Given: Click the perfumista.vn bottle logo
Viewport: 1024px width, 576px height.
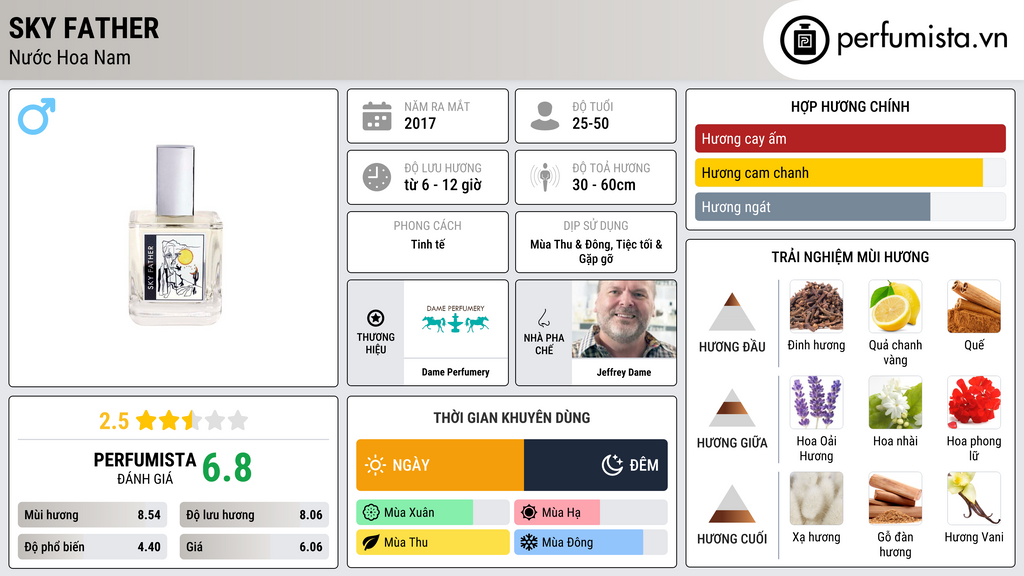Looking at the screenshot, I should (x=805, y=40).
